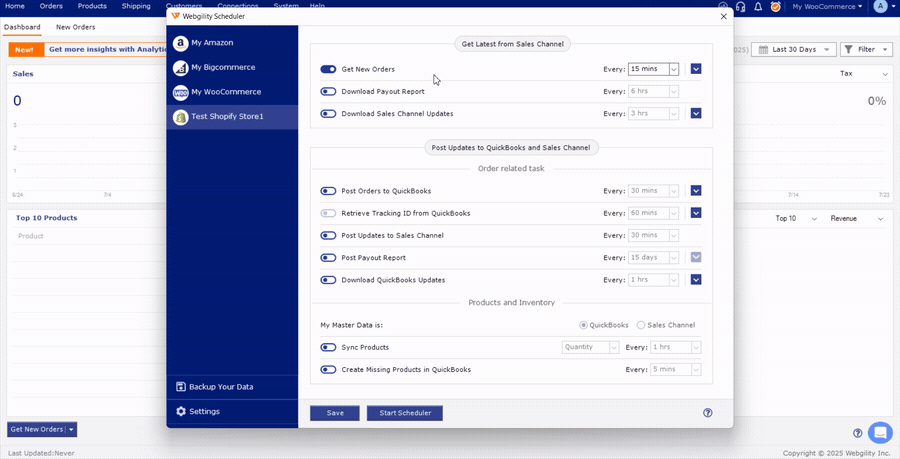Expand Download QuickBooks Updates options arrow

pos(696,280)
